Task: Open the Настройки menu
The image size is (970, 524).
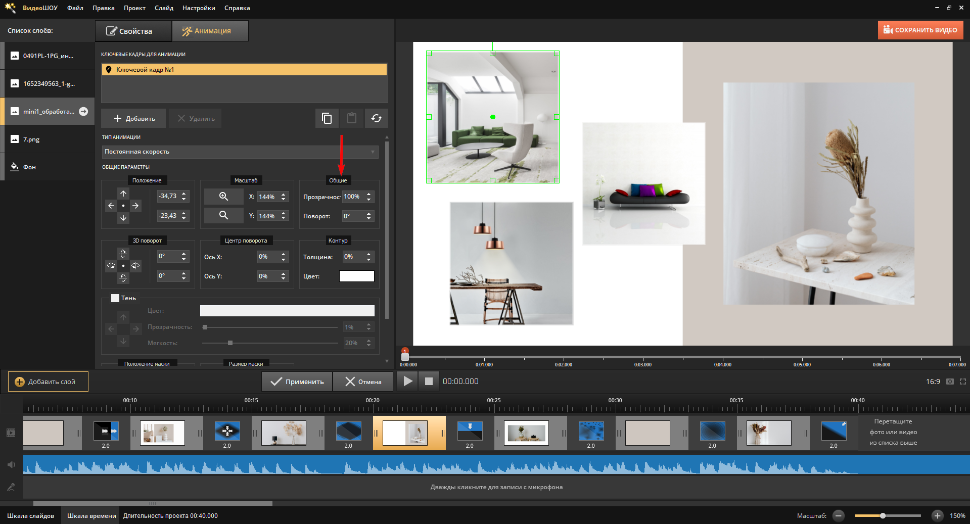Action: [x=199, y=8]
